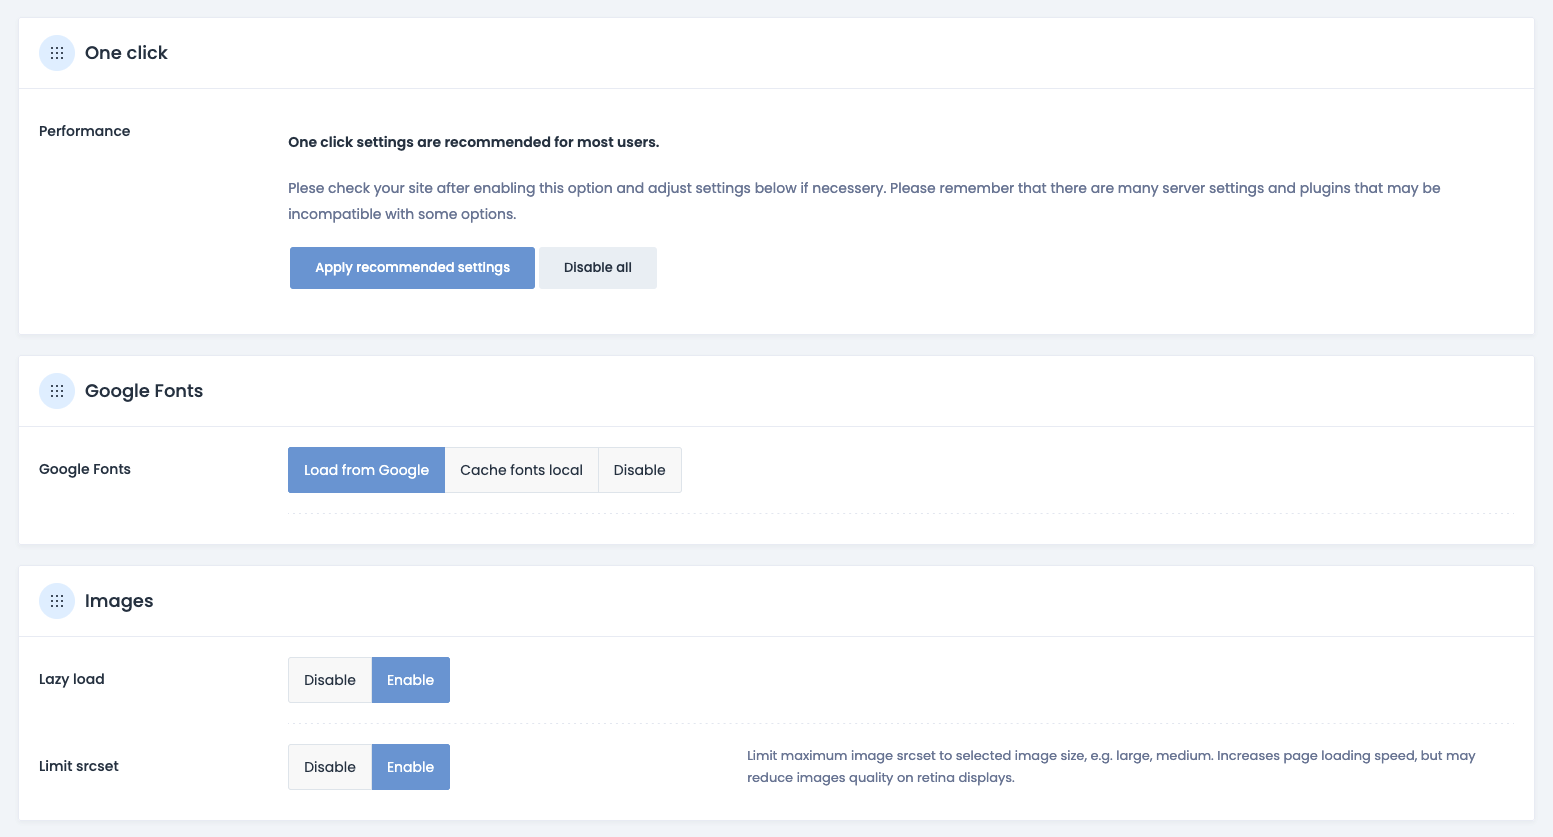The height and width of the screenshot is (837, 1553).
Task: Select Load from Google option
Action: point(366,470)
